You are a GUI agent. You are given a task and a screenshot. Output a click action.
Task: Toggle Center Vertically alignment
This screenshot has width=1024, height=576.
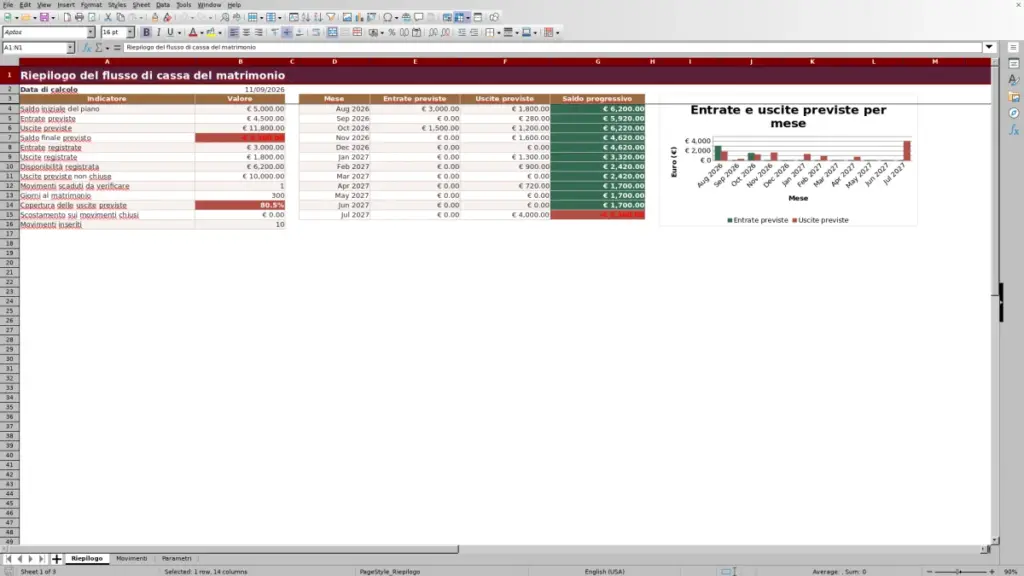tap(287, 33)
